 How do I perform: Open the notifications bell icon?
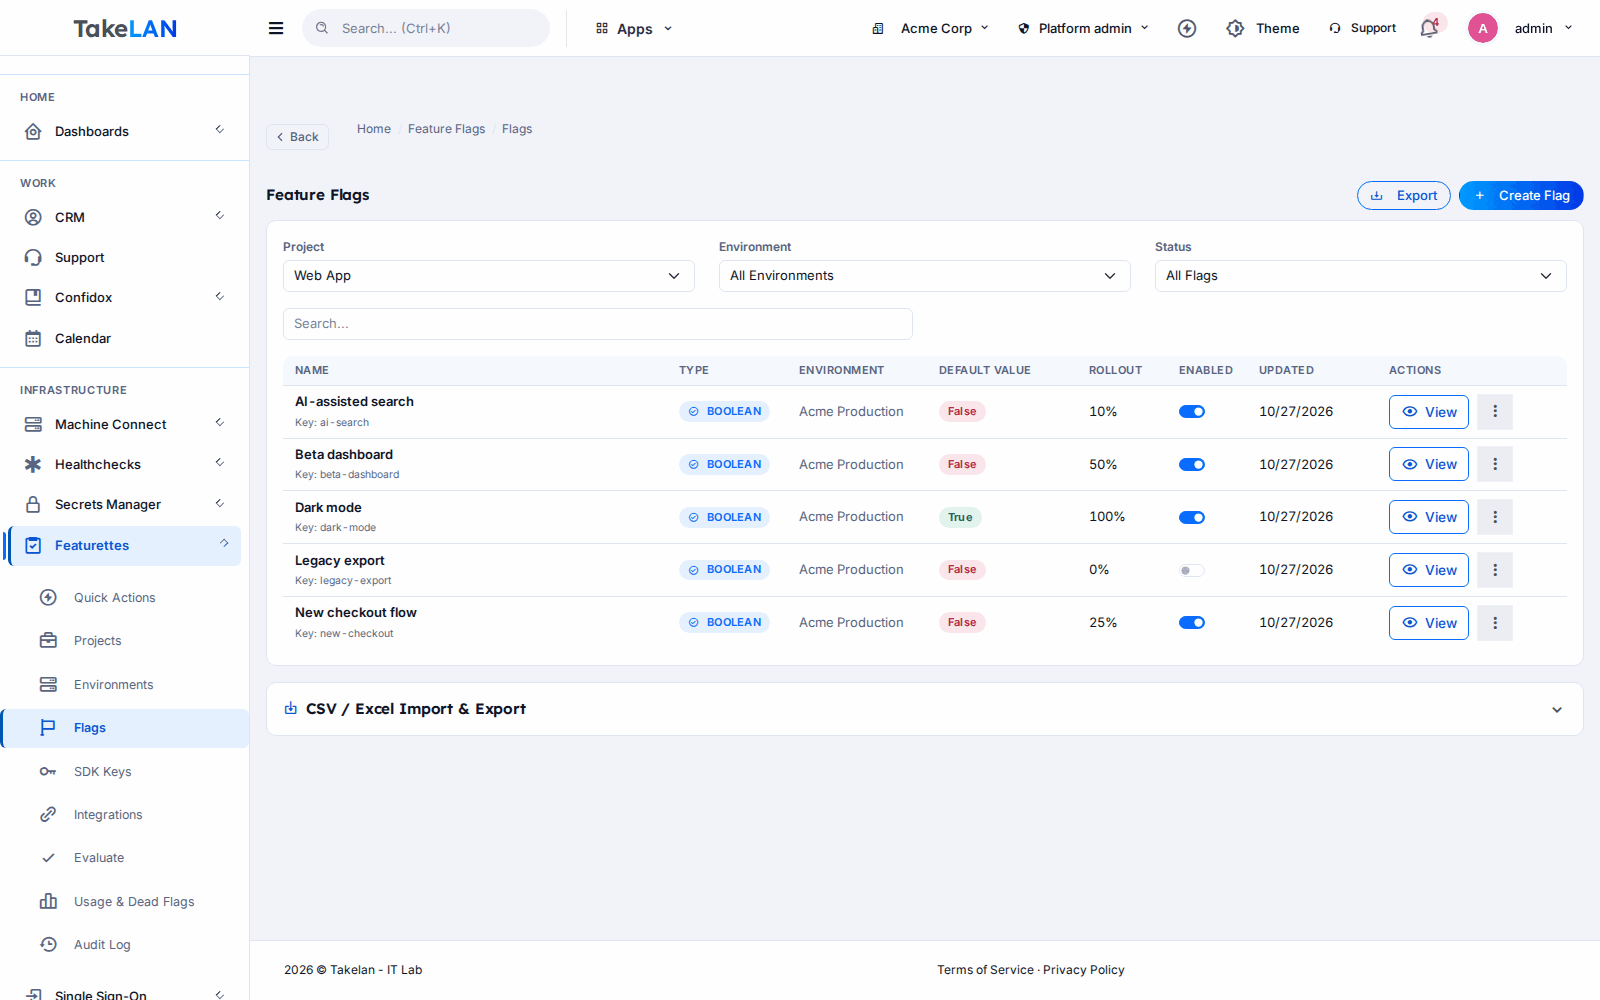1429,28
